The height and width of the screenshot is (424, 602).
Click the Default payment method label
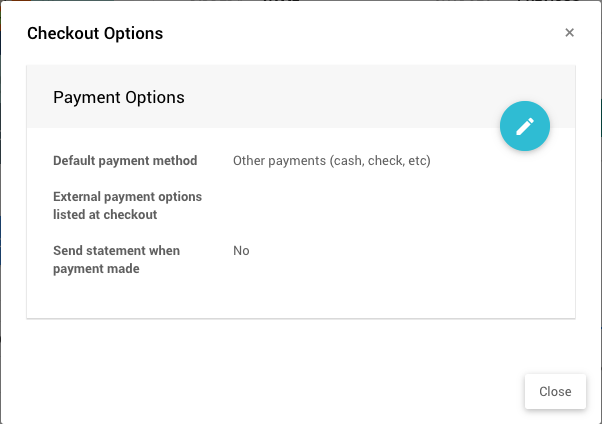click(125, 160)
